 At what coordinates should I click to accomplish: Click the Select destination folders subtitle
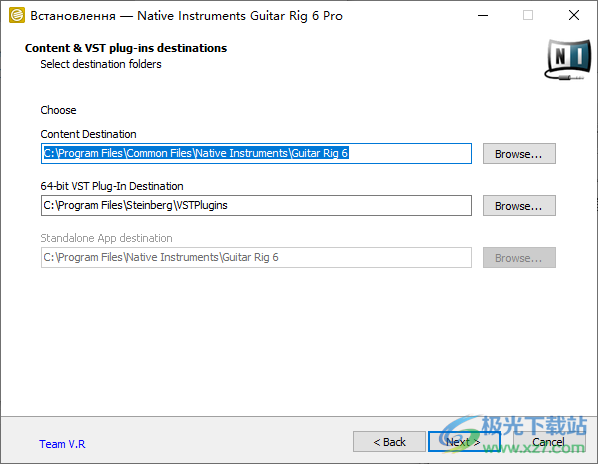click(x=101, y=64)
